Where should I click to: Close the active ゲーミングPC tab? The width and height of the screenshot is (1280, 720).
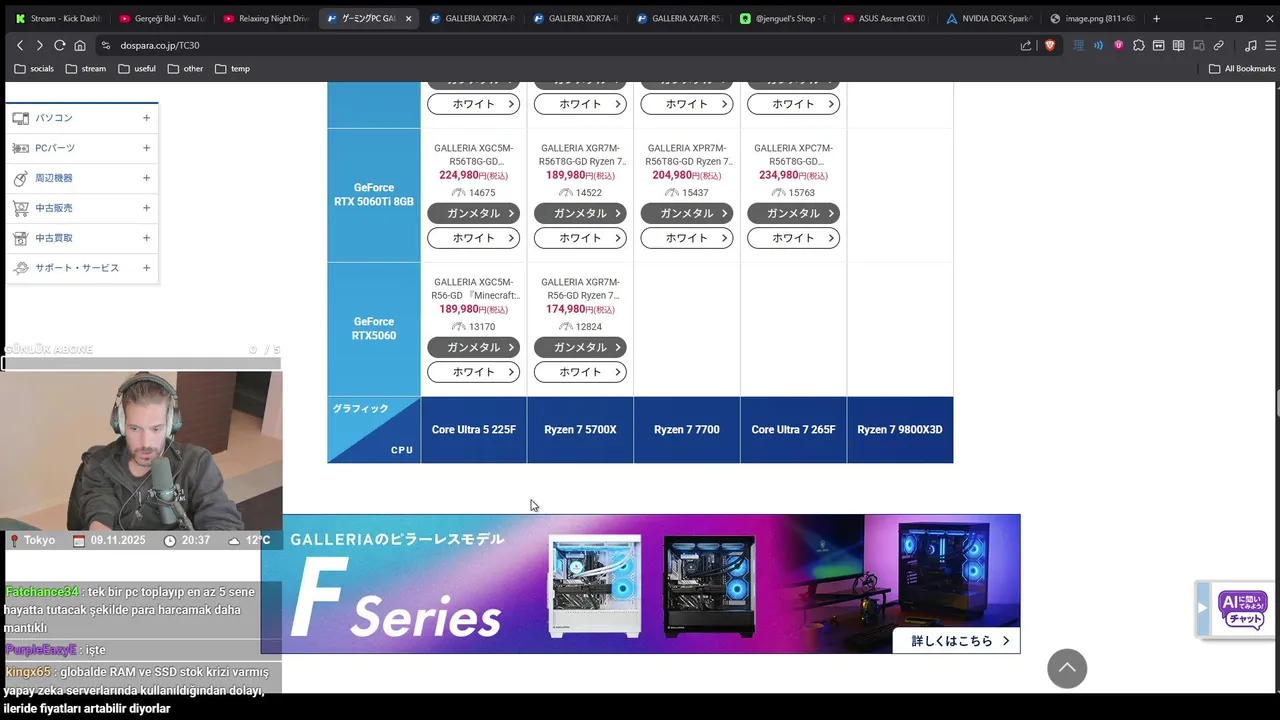click(408, 18)
